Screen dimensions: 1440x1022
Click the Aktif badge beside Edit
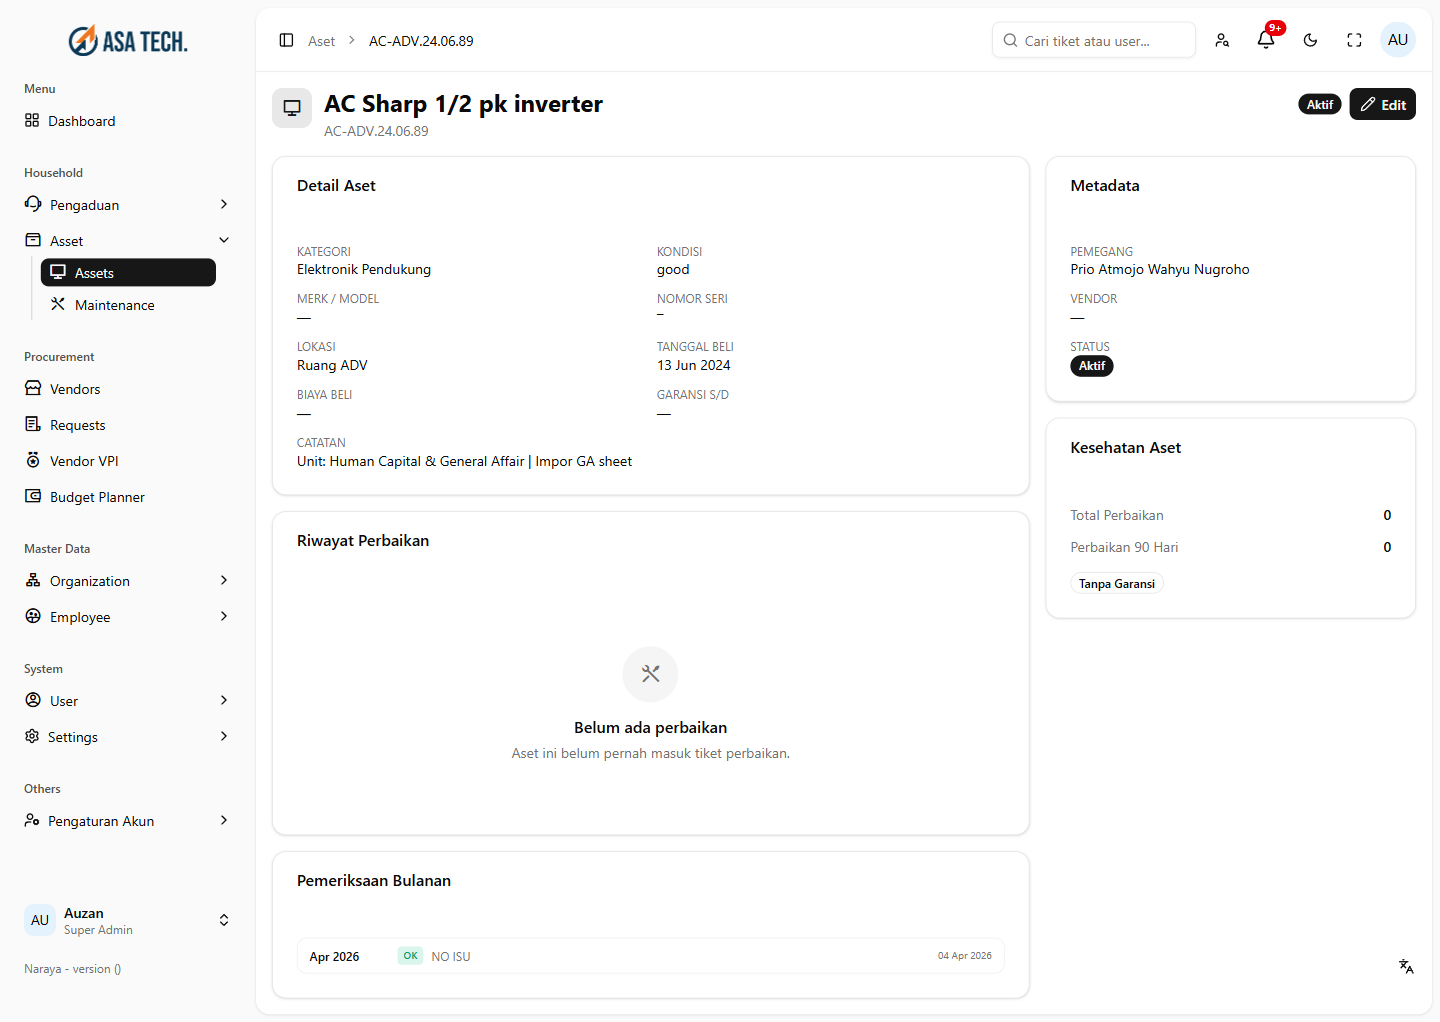[1320, 104]
